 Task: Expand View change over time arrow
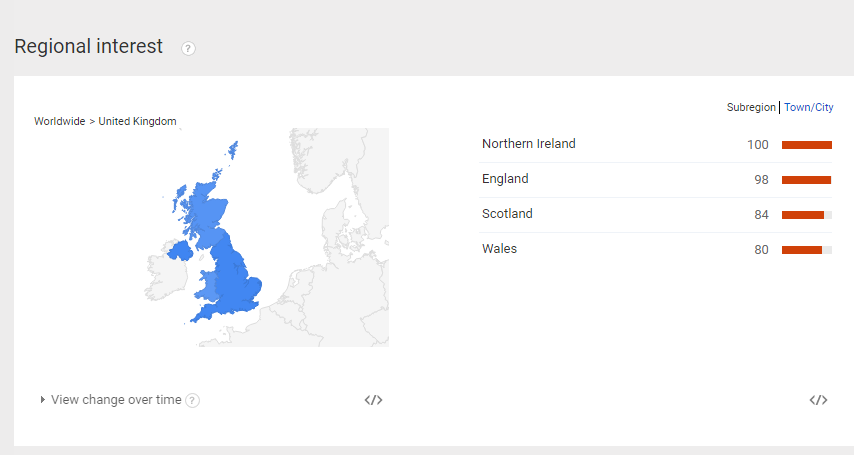43,400
